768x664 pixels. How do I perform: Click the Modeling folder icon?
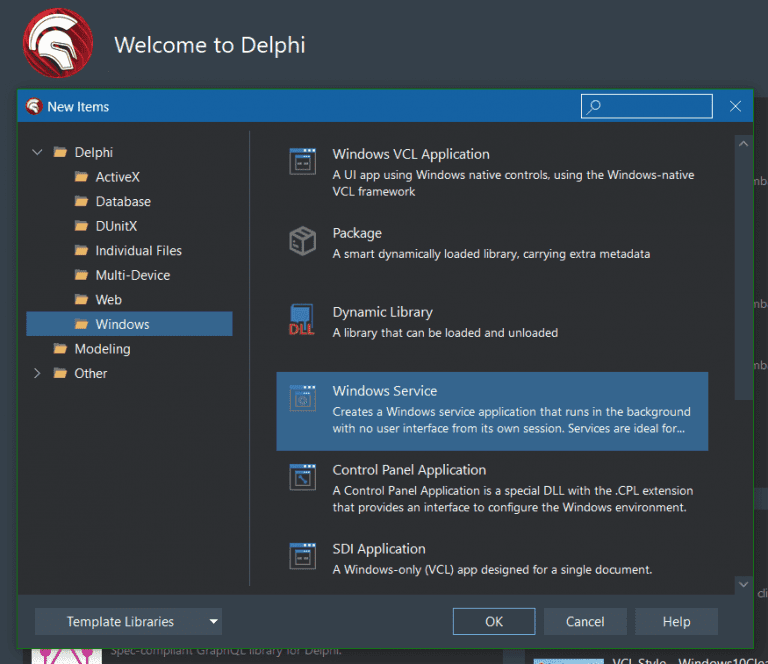pos(60,349)
